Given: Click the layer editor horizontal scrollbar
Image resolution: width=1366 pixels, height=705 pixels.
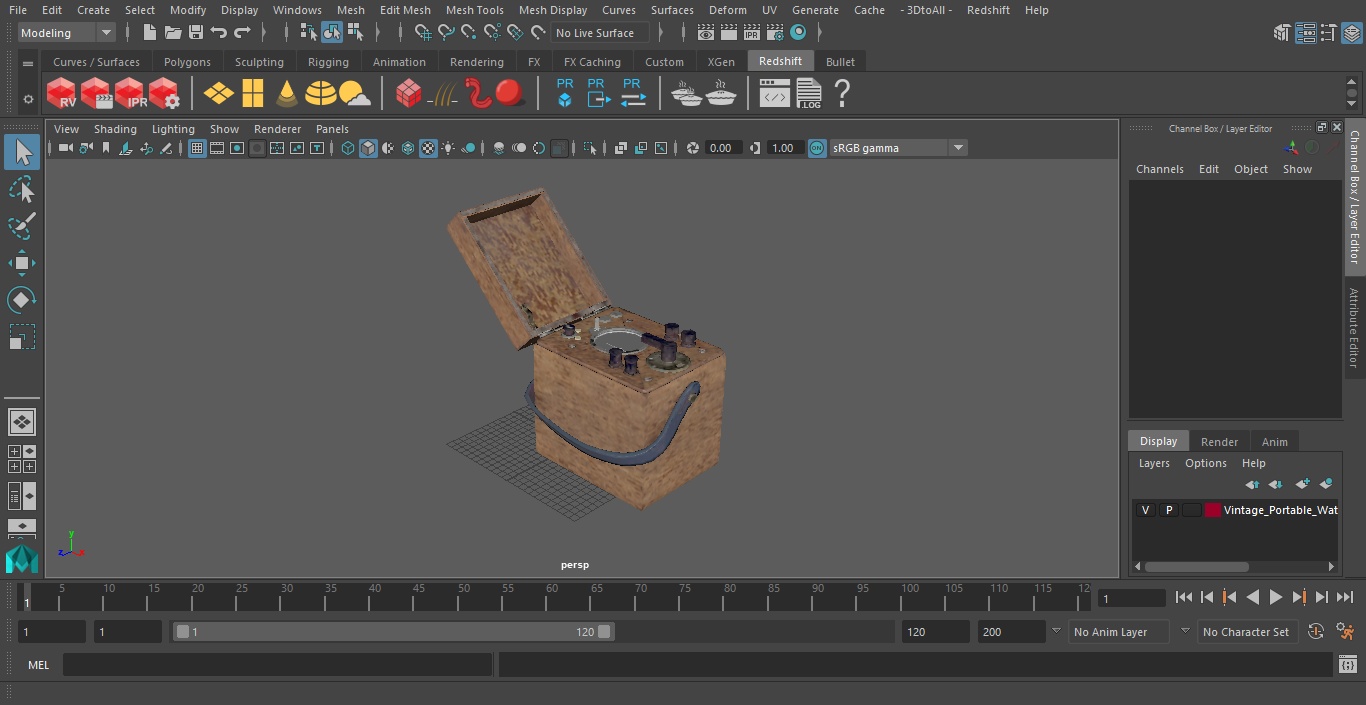Looking at the screenshot, I should click(1196, 566).
